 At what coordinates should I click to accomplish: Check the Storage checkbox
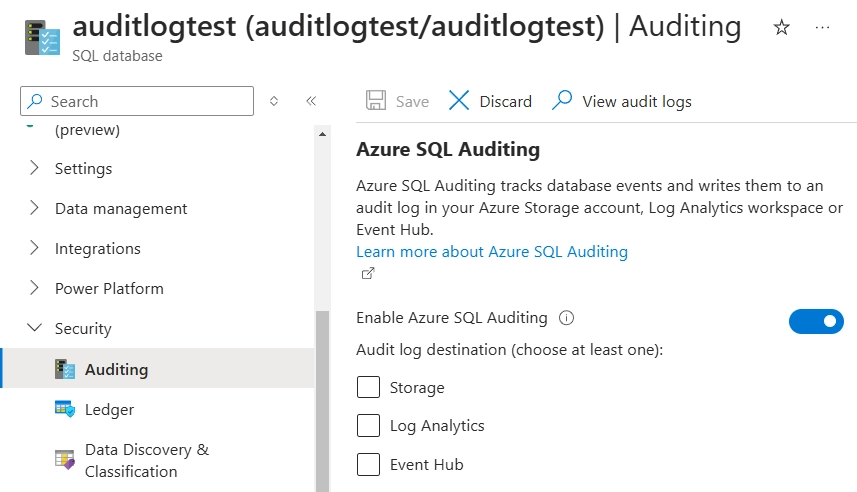pyautogui.click(x=369, y=387)
